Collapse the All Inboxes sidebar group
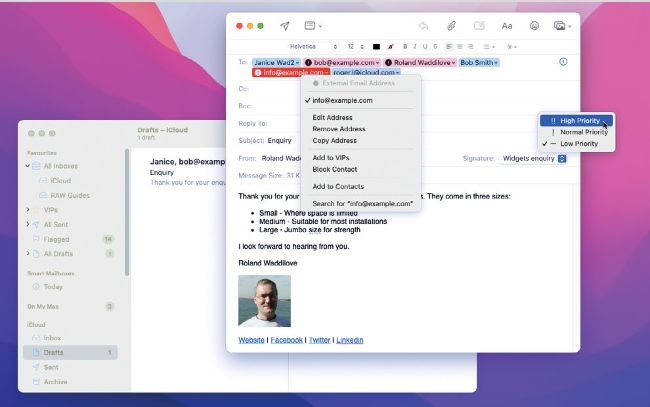650x407 pixels. 27,166
